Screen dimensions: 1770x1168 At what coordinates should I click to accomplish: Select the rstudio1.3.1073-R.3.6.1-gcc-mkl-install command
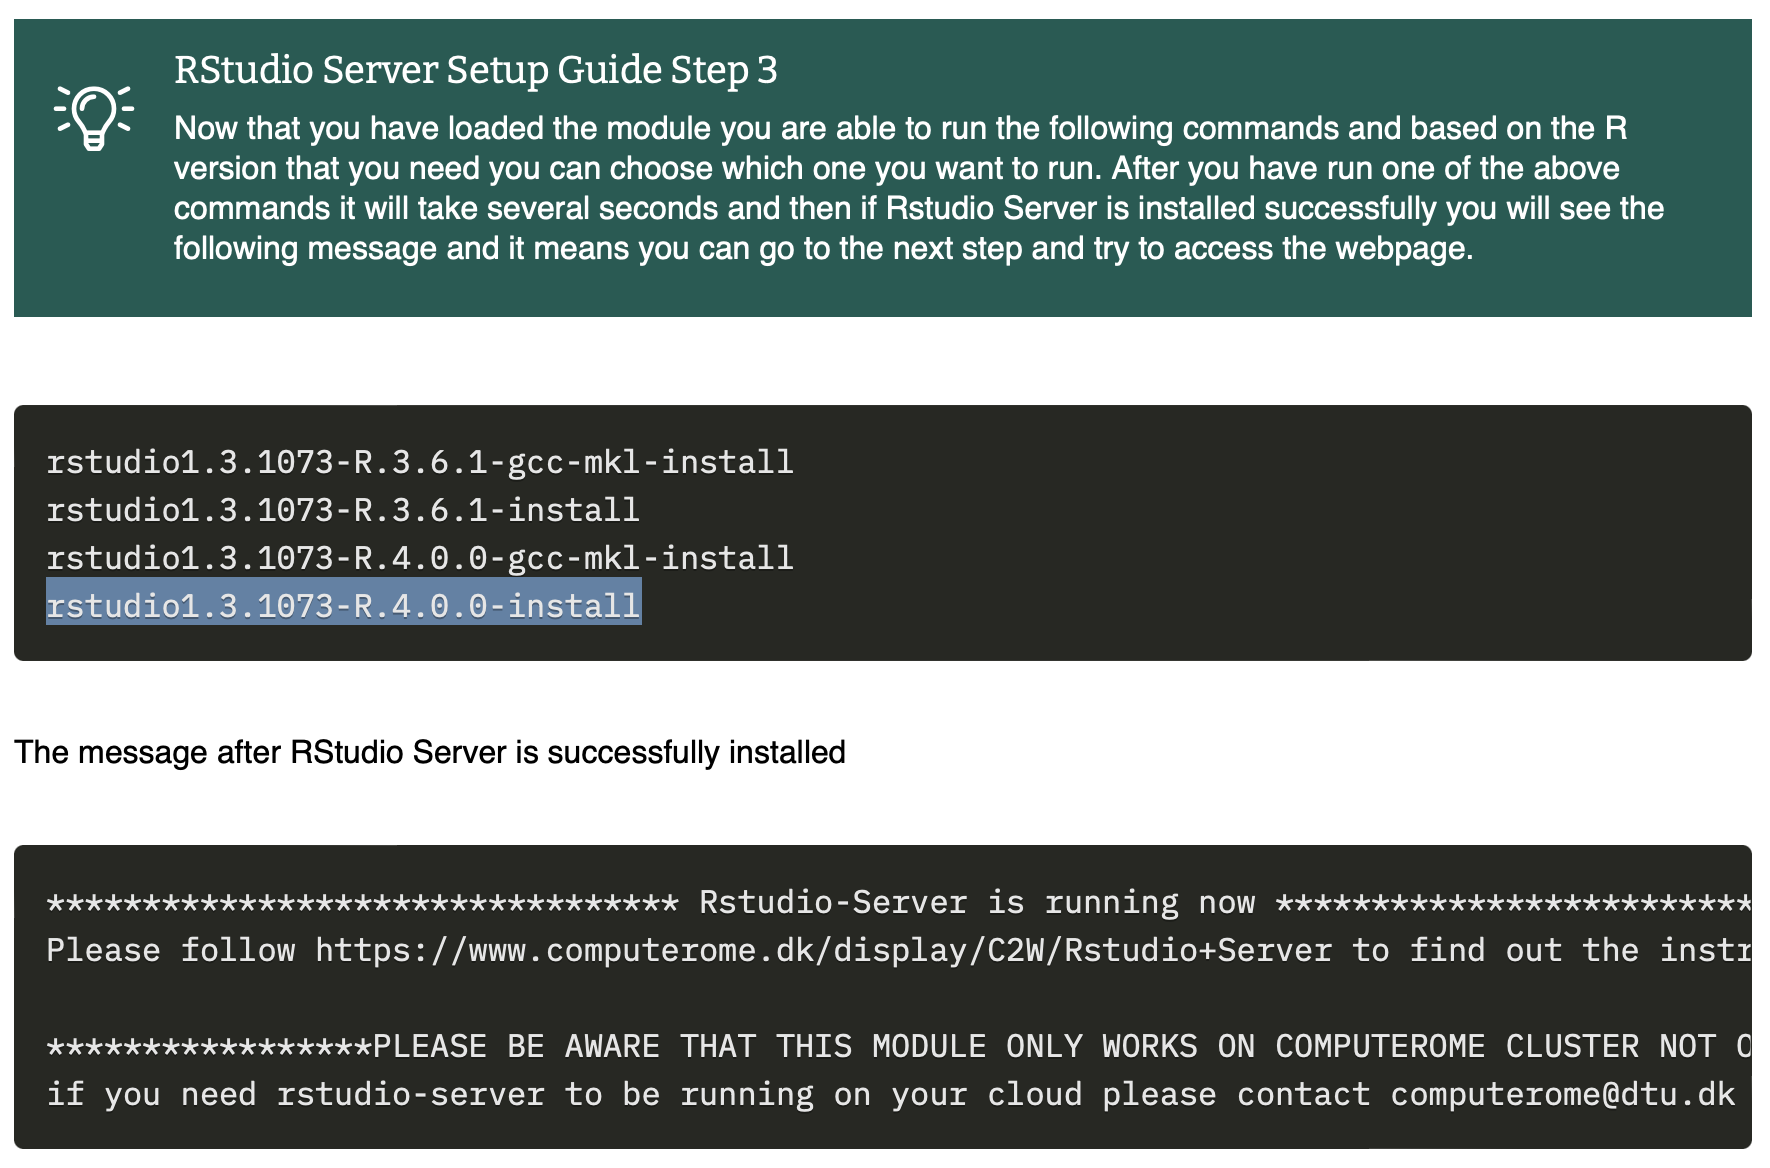pyautogui.click(x=419, y=461)
